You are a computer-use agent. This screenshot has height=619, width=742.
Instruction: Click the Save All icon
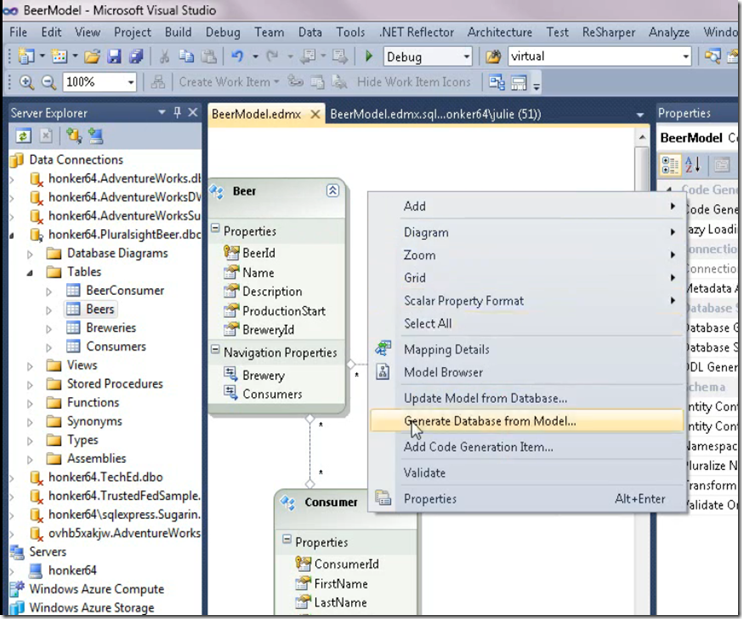pyautogui.click(x=136, y=57)
